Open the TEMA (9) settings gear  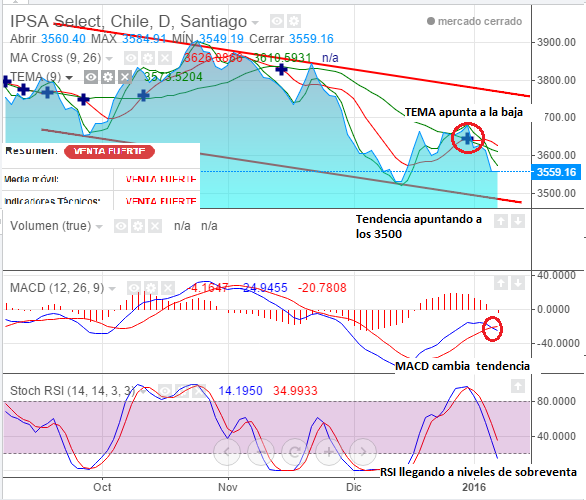tap(108, 77)
